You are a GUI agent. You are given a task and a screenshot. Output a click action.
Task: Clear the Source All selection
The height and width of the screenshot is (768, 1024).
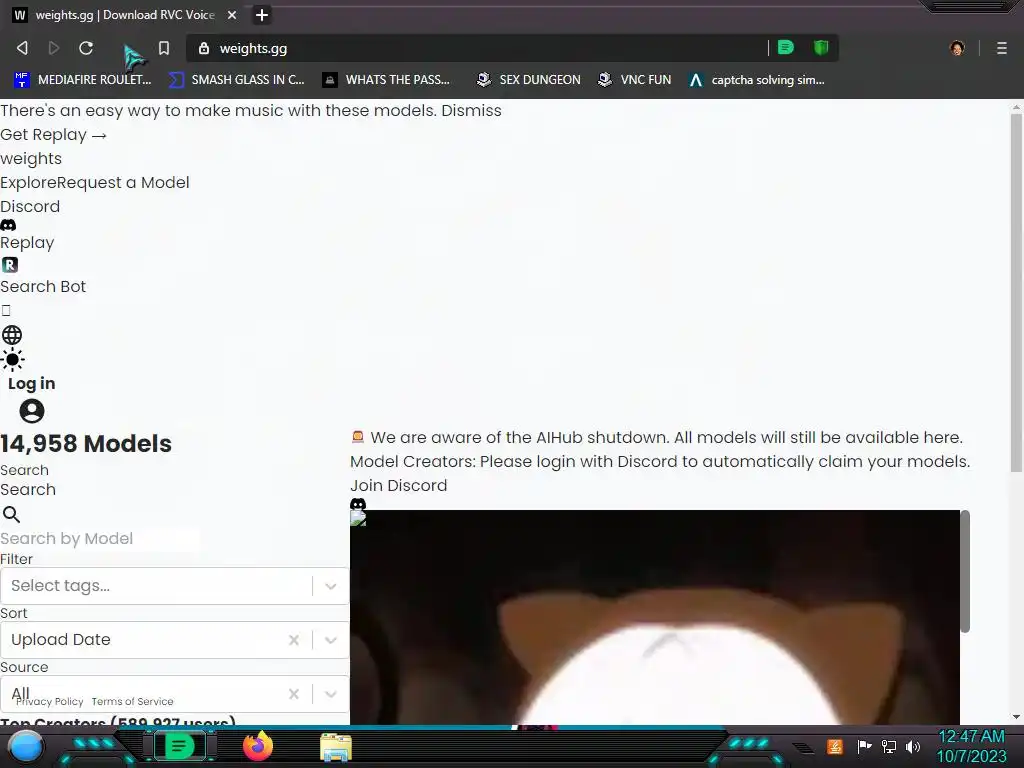[294, 694]
